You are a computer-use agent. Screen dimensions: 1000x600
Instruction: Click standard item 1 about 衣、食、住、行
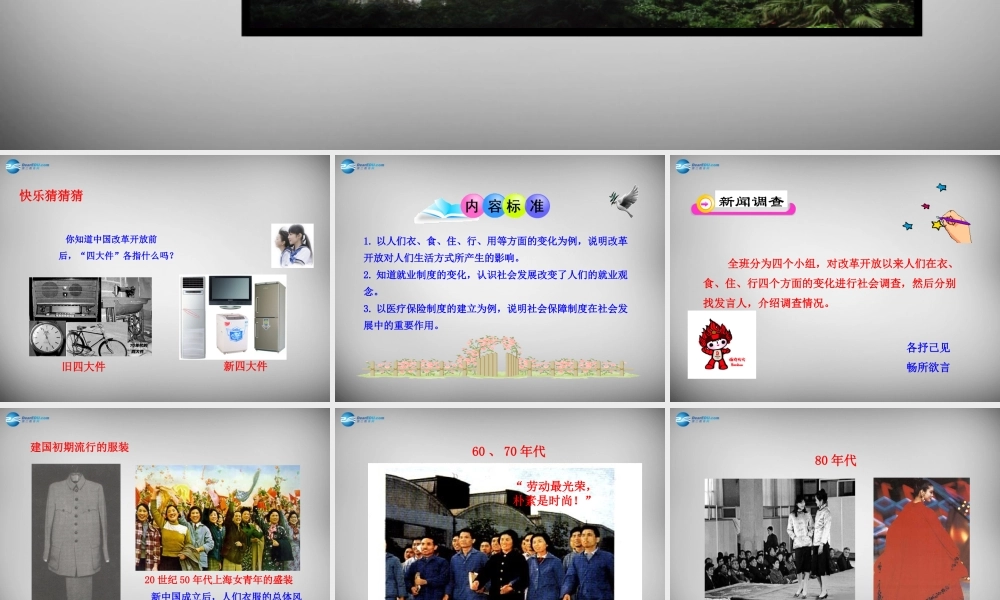pos(496,249)
